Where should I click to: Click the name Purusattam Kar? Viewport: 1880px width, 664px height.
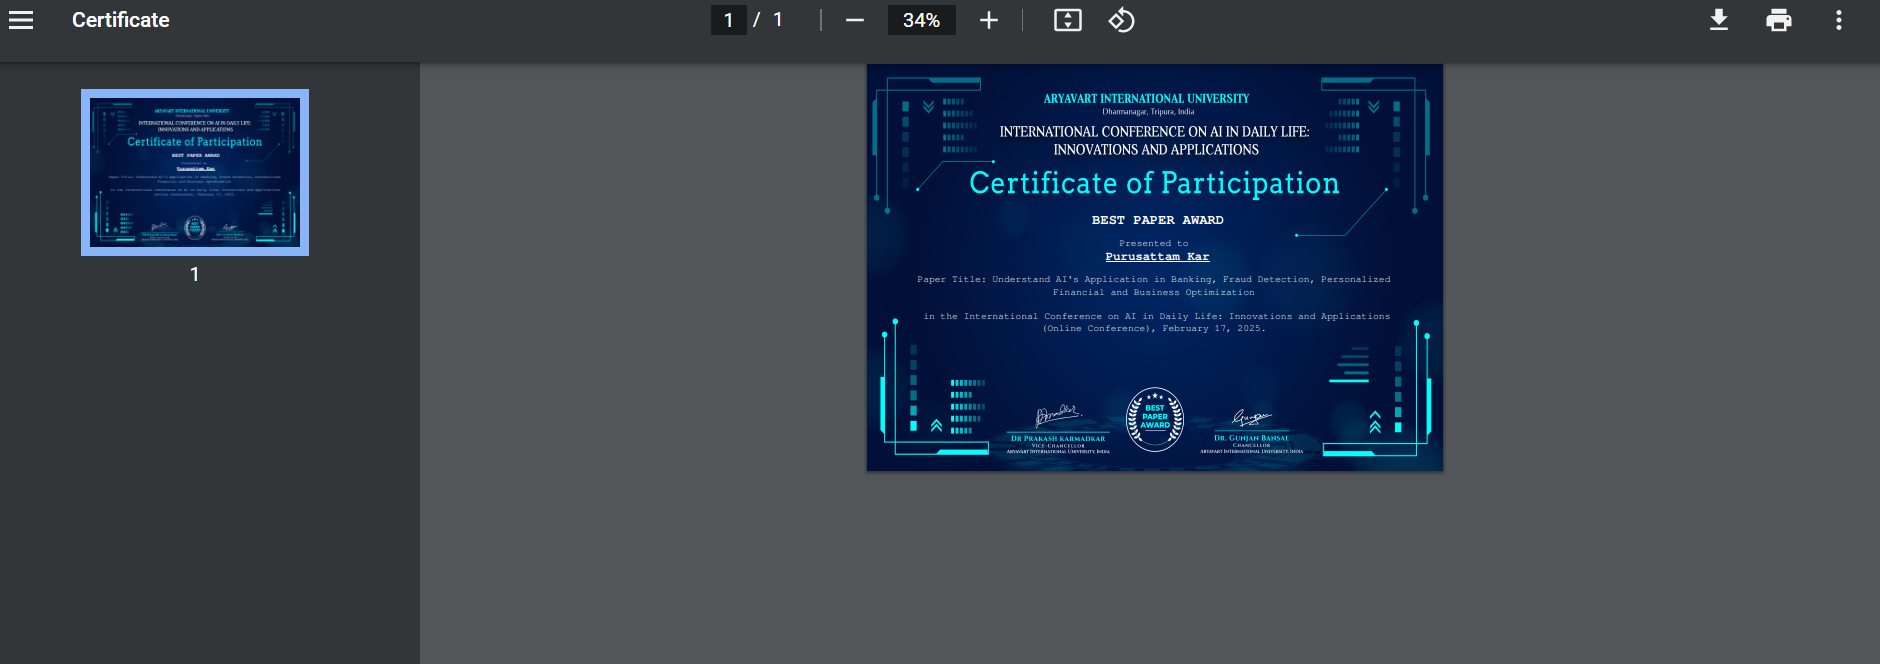click(1157, 257)
